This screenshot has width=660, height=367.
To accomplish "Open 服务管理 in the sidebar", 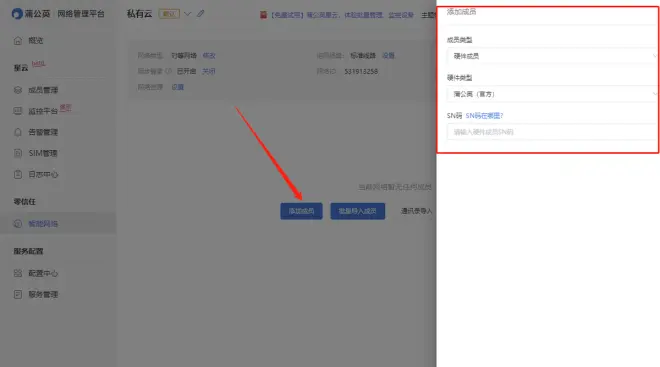I will point(43,294).
